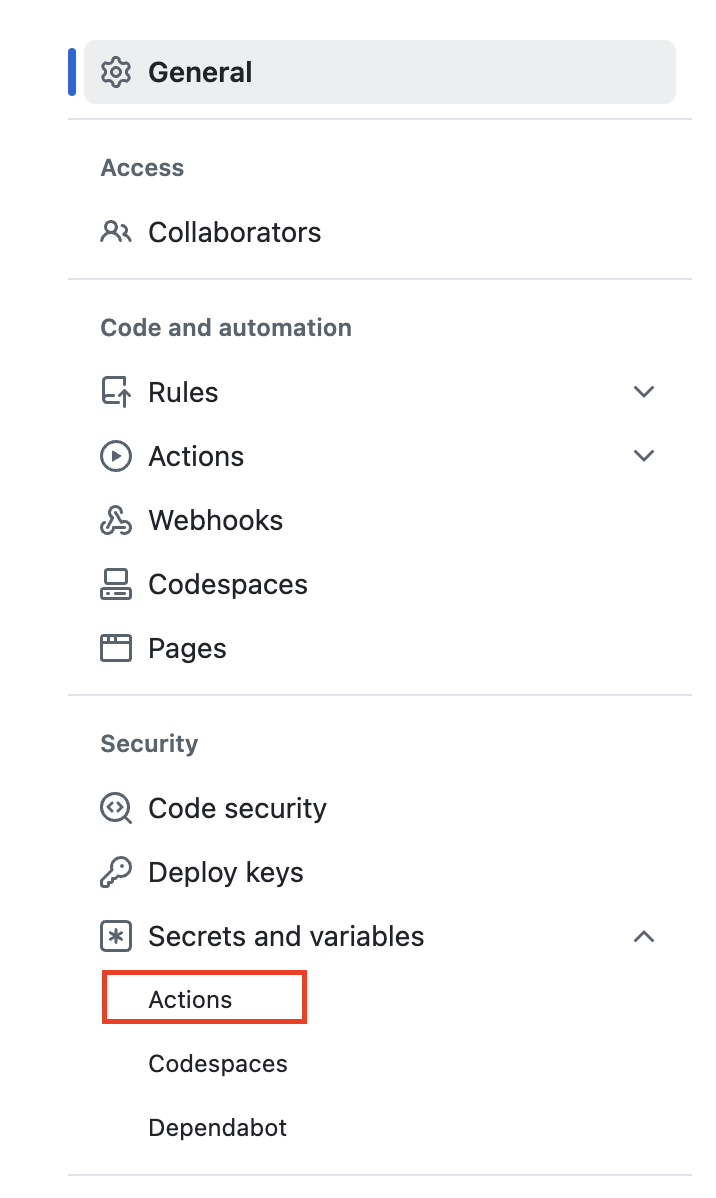Click the Deploy keys text label
This screenshot has height=1198, width=716.
point(225,872)
